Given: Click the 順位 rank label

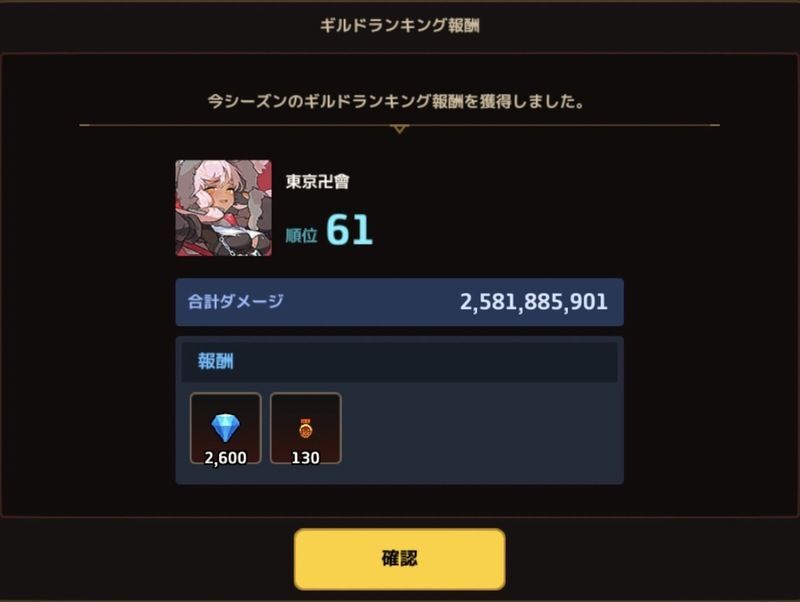Looking at the screenshot, I should click(x=301, y=236).
